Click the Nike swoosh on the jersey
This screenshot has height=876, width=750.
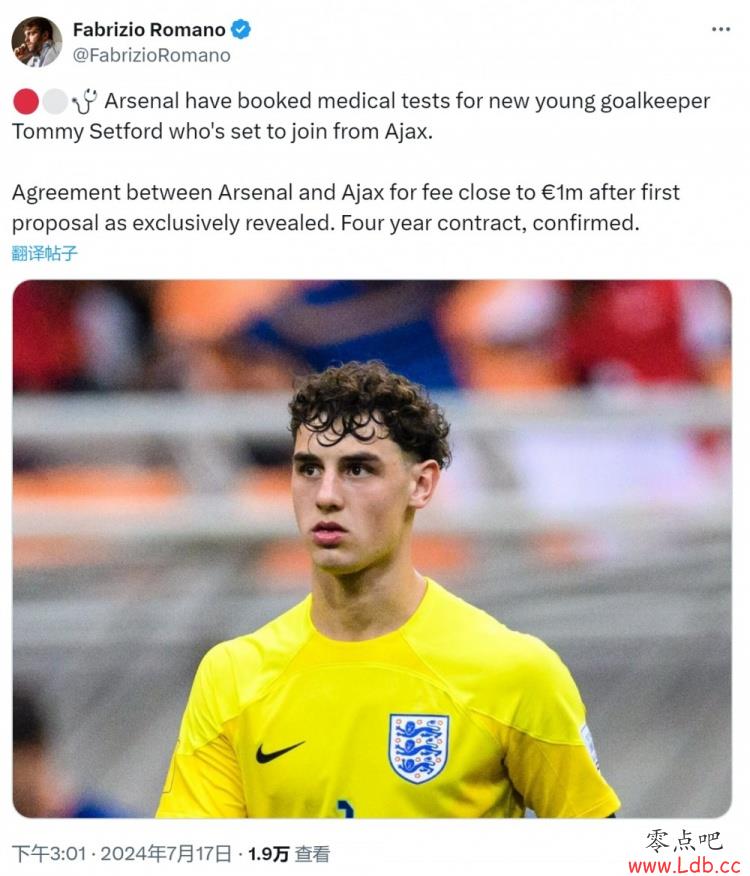(280, 751)
